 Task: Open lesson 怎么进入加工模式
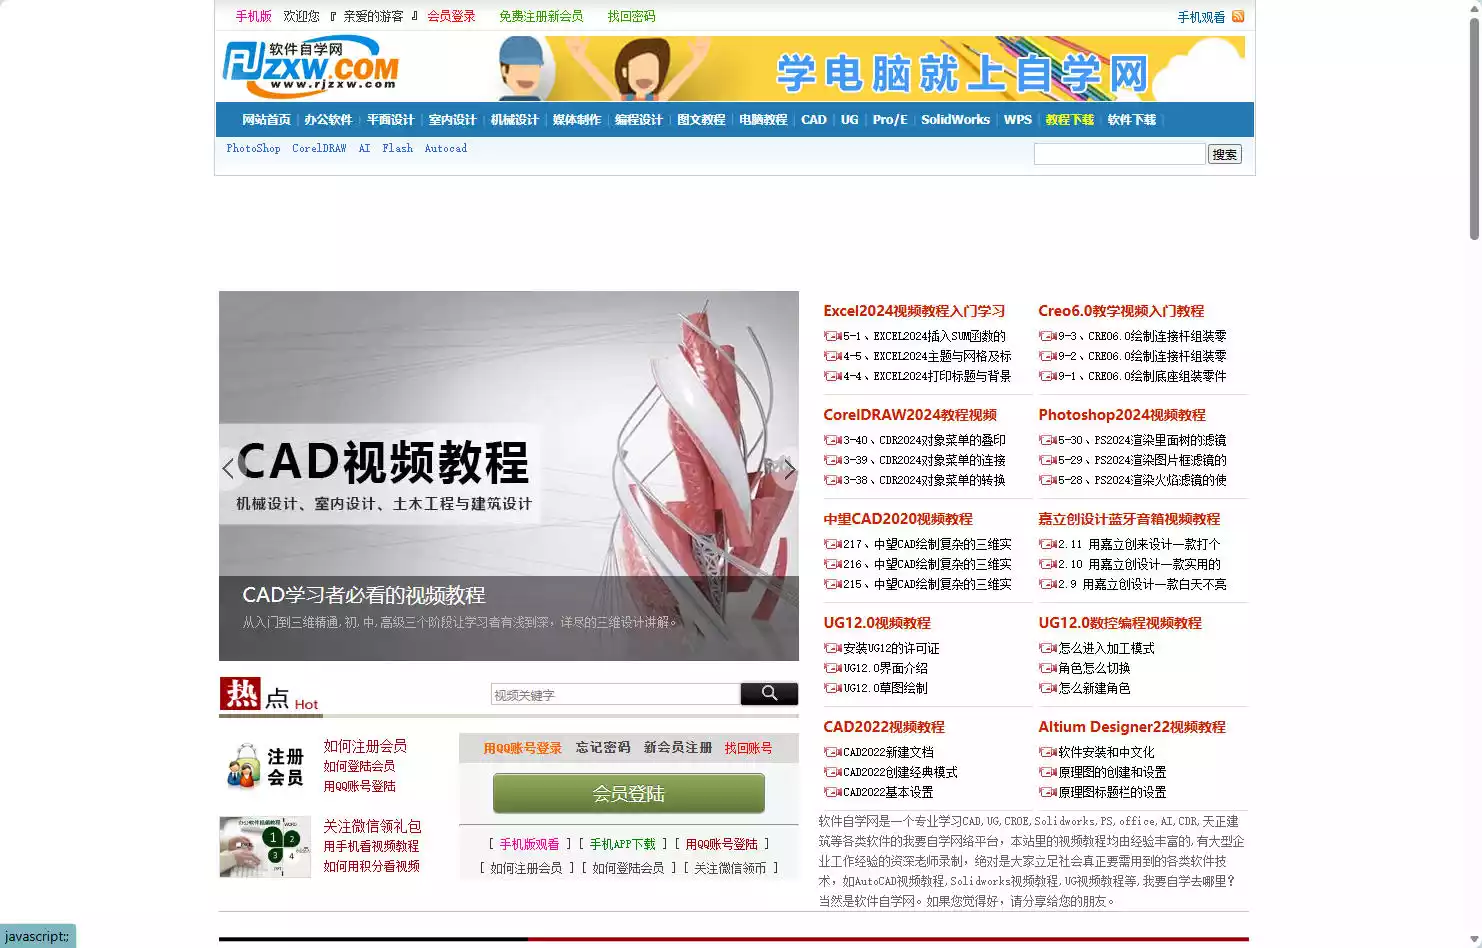(x=1106, y=648)
